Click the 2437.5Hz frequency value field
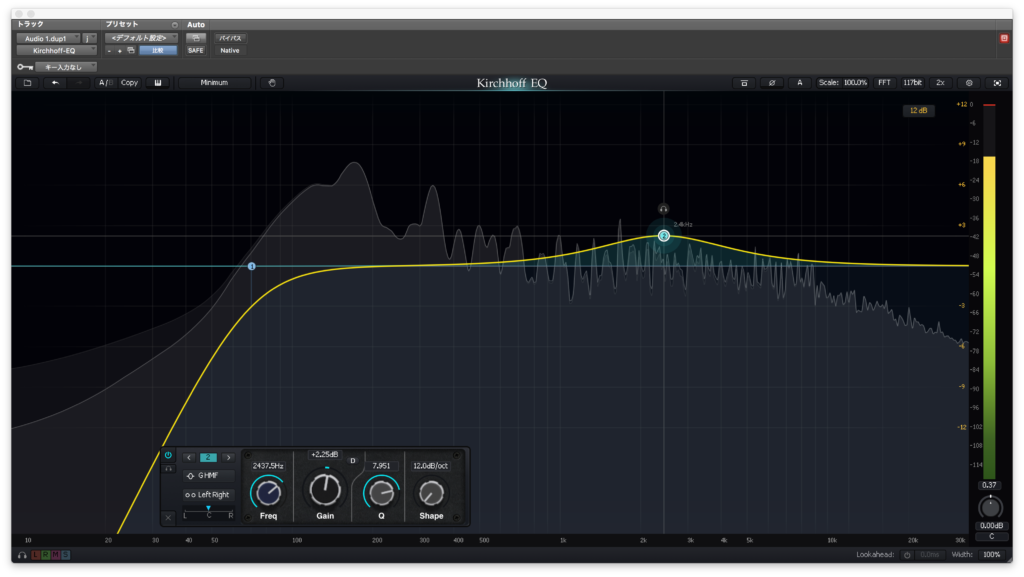The height and width of the screenshot is (577, 1024). (x=268, y=466)
